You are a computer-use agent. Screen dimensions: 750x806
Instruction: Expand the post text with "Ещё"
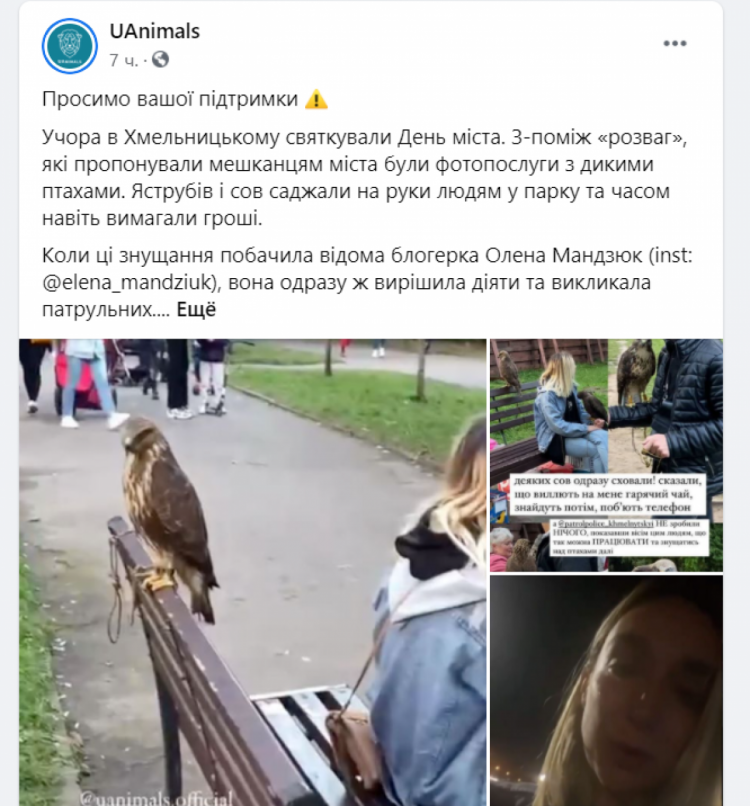[196, 309]
